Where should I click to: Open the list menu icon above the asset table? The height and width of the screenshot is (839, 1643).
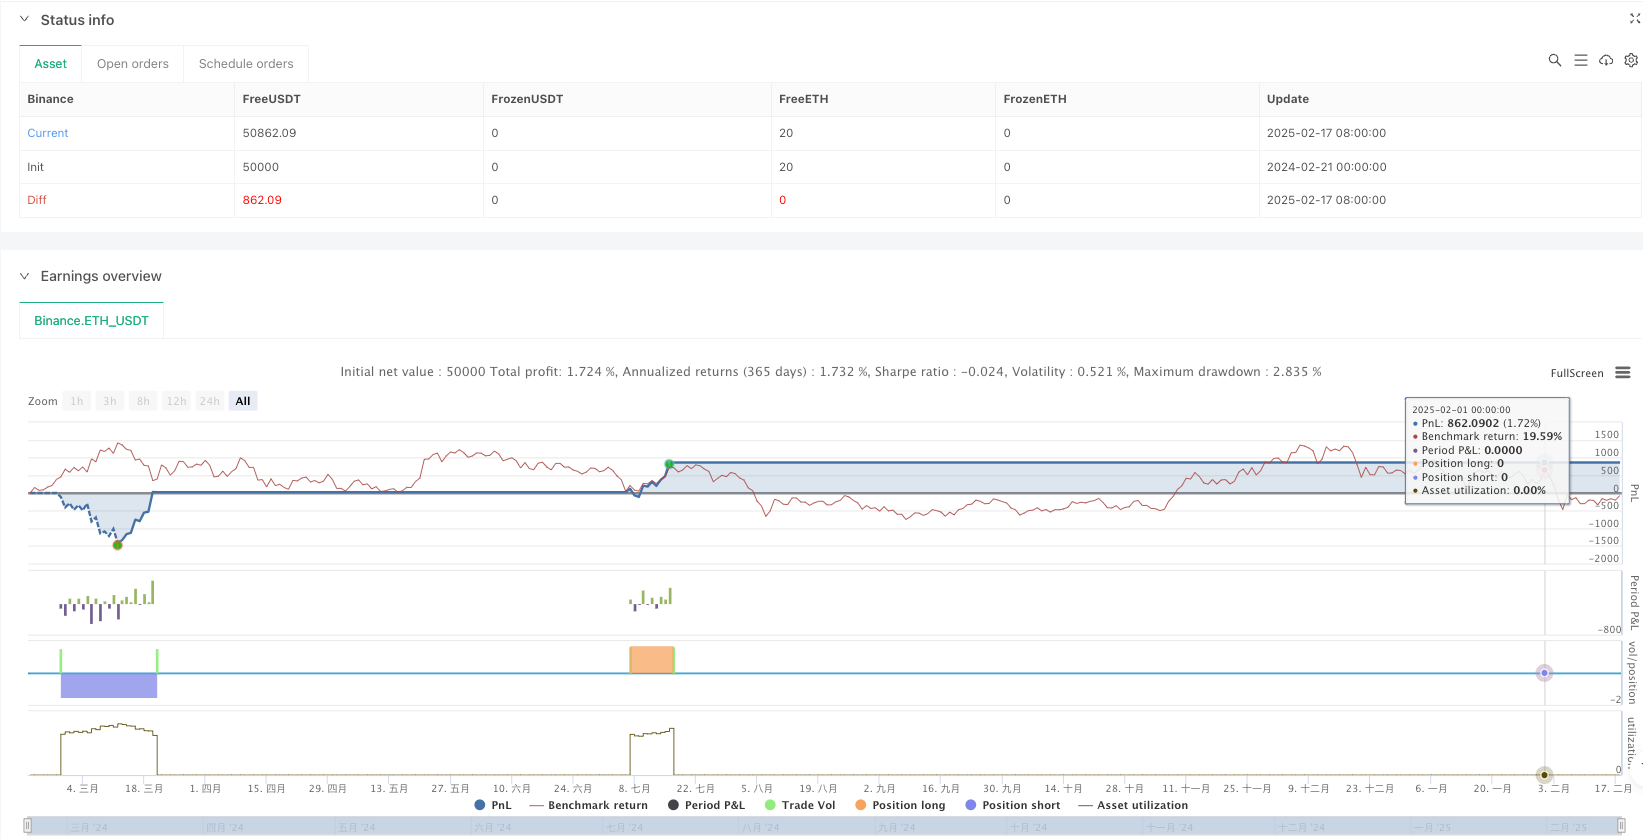click(1581, 60)
